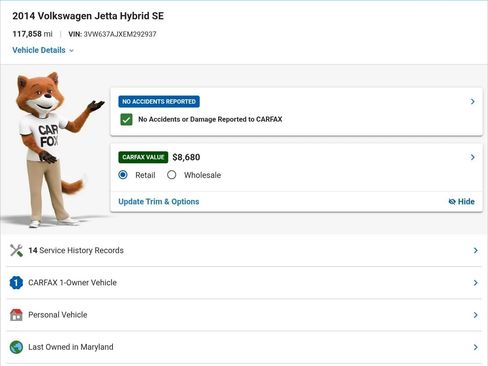Click the wrench and screwdriver service icon
Viewport: 488px width, 366px height.
tap(16, 250)
